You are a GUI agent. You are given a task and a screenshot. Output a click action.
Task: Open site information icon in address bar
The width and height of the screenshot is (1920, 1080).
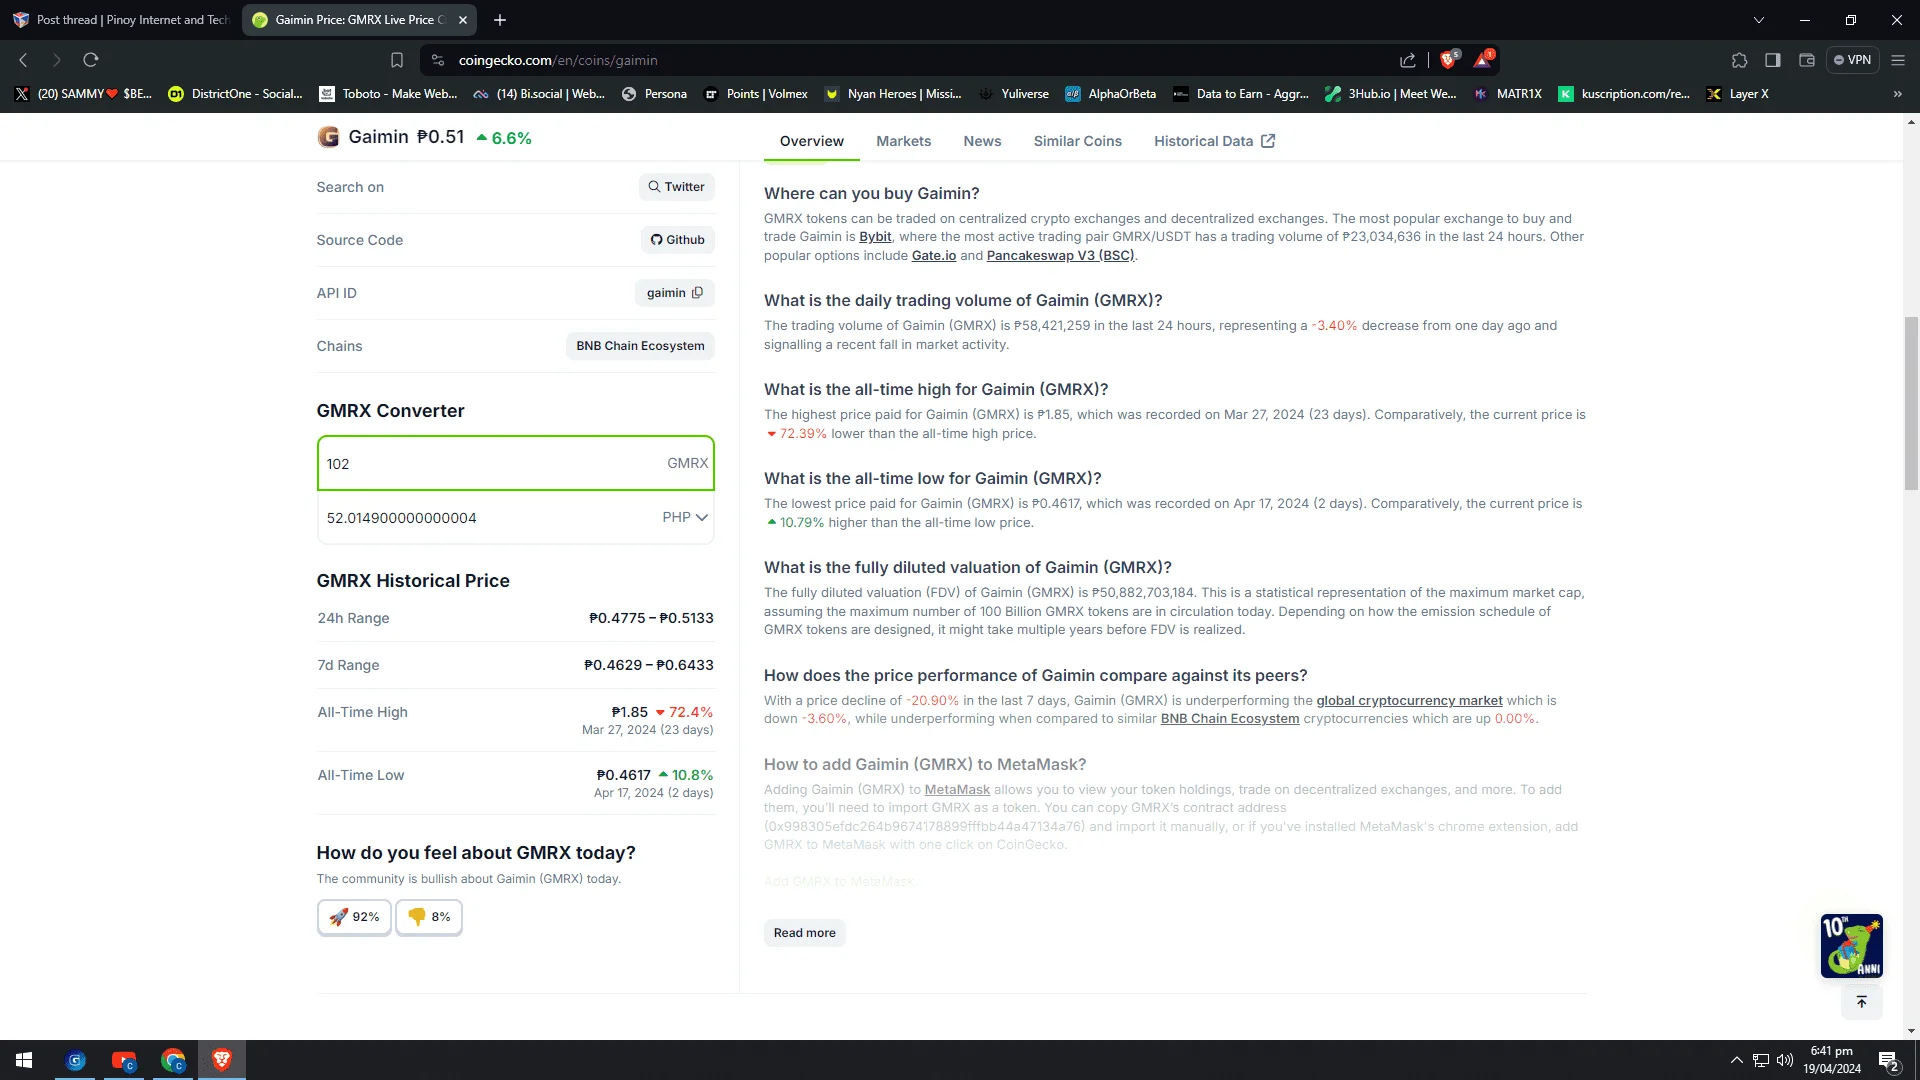(437, 60)
